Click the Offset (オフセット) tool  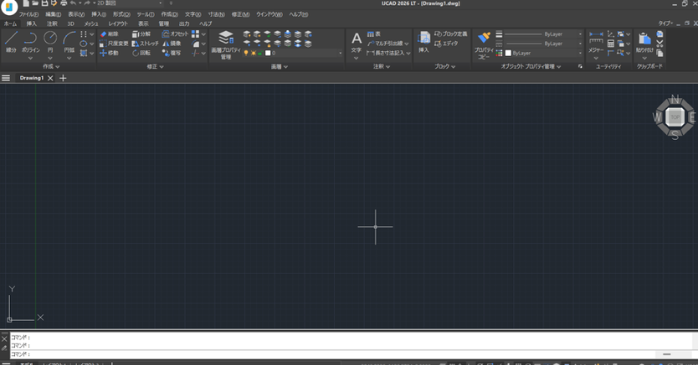175,34
